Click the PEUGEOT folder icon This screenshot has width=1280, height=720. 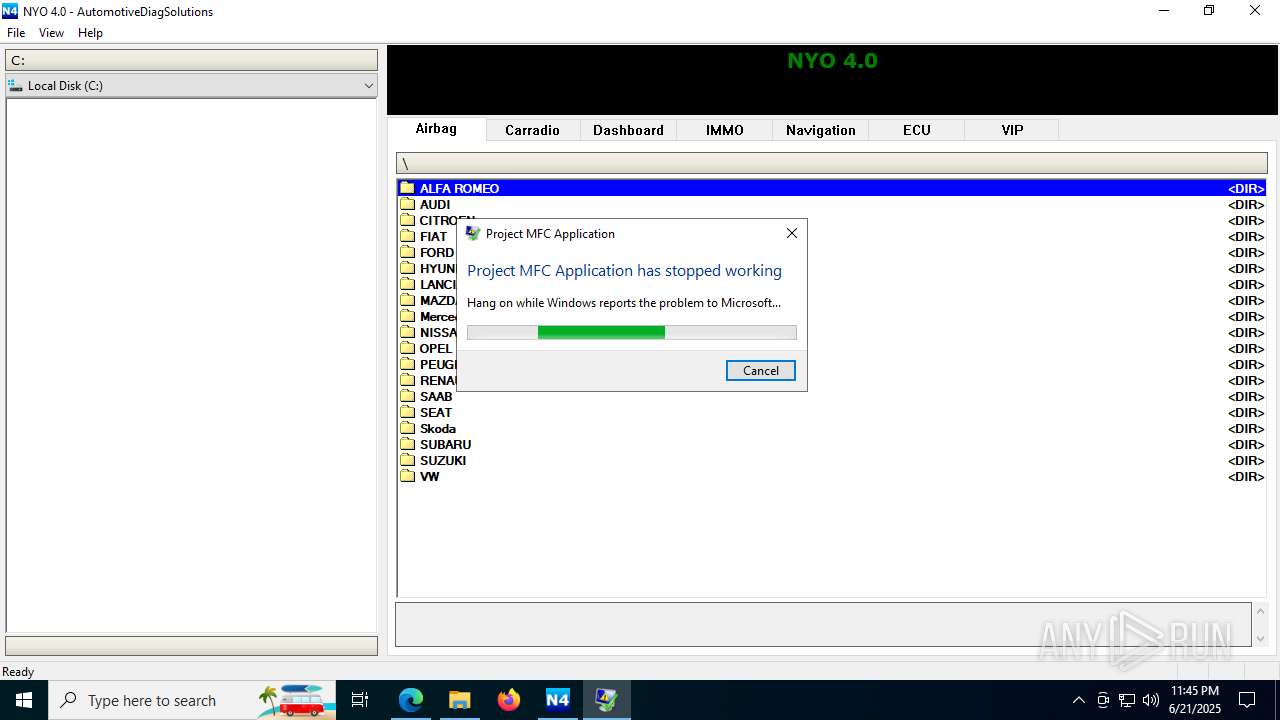point(407,364)
